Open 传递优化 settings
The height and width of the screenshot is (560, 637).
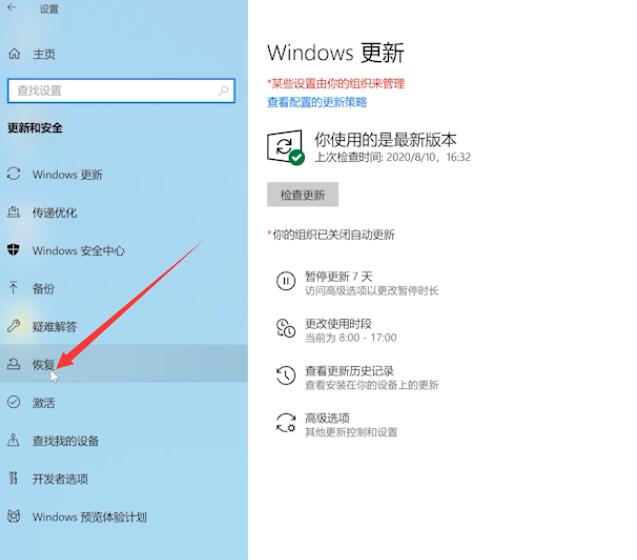point(54,213)
